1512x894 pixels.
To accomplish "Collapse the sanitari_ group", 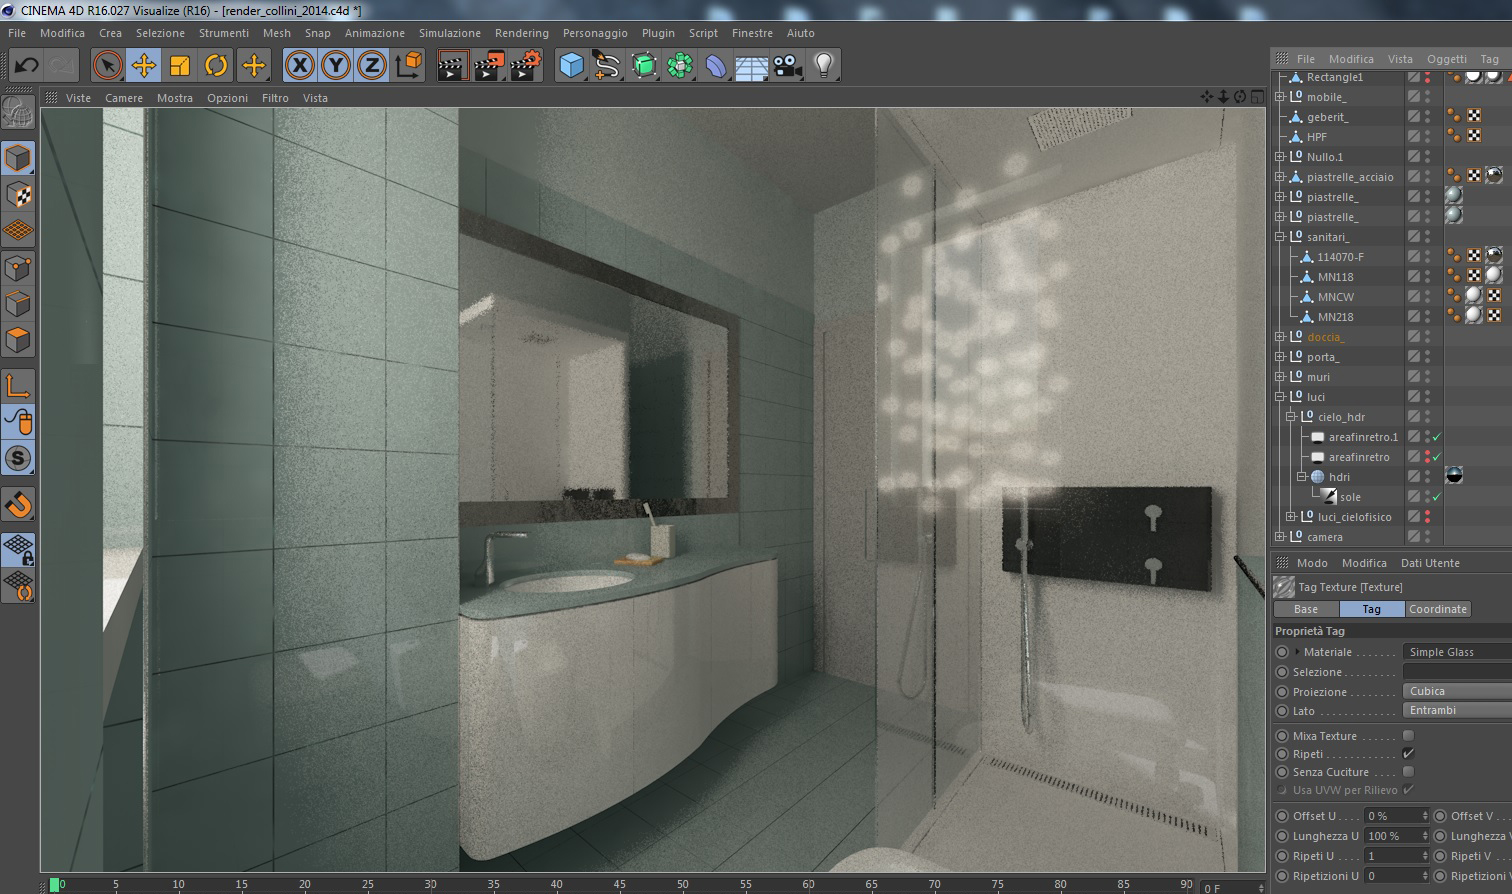I will point(1280,237).
